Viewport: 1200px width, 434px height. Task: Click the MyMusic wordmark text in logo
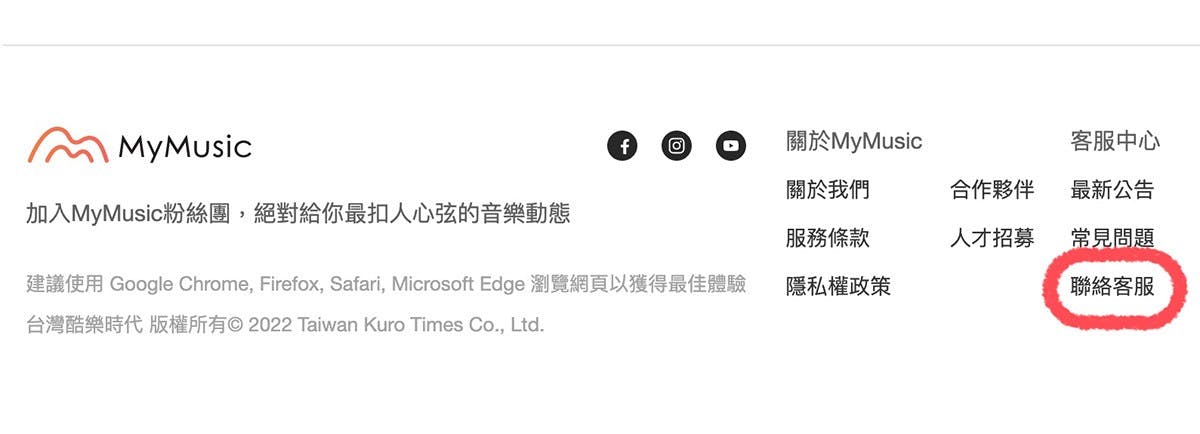click(185, 148)
